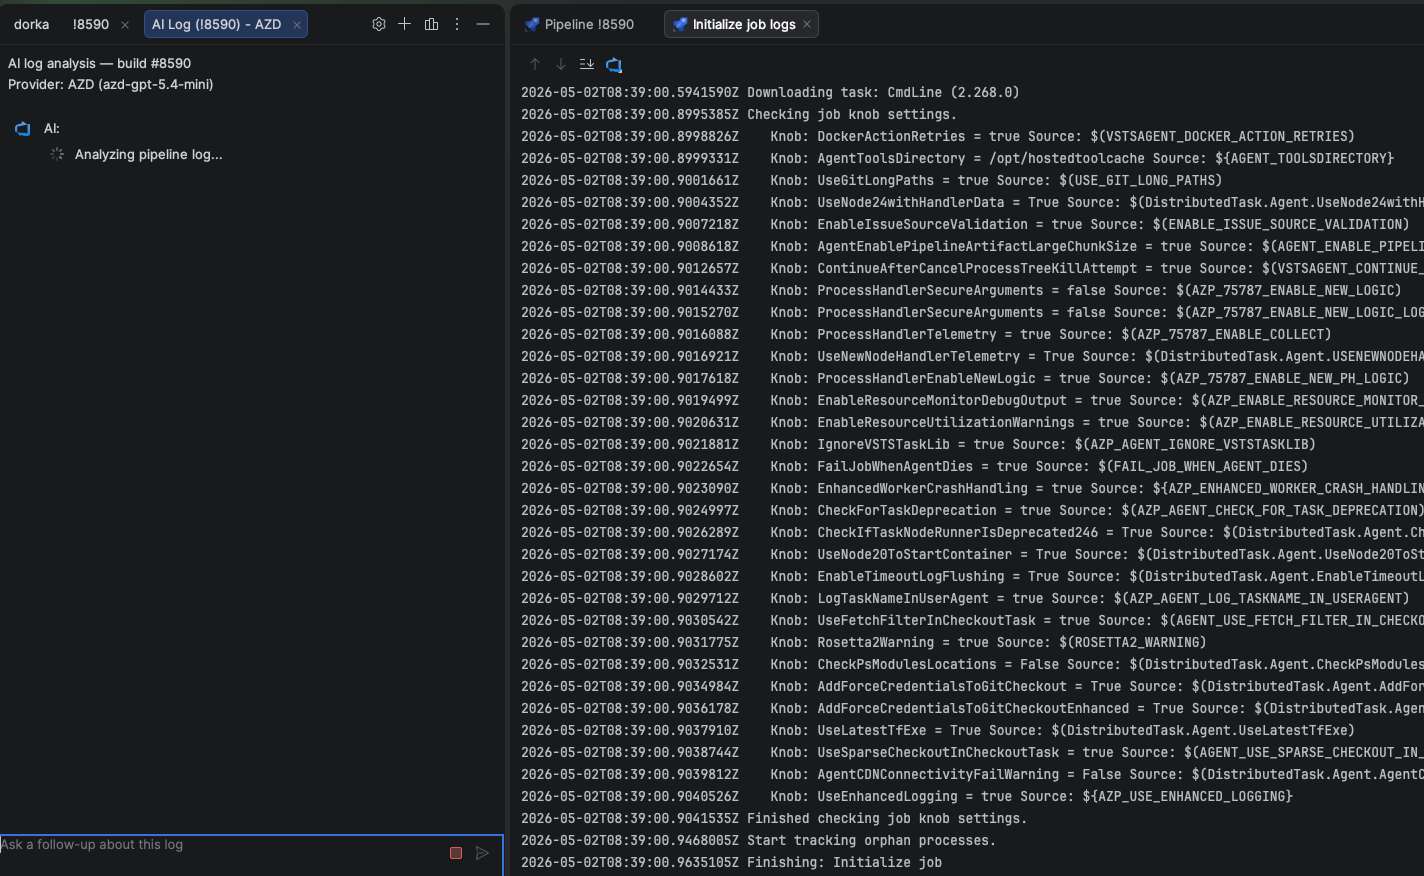This screenshot has width=1424, height=876.
Task: Click the scroll to end icon
Action: pos(587,64)
